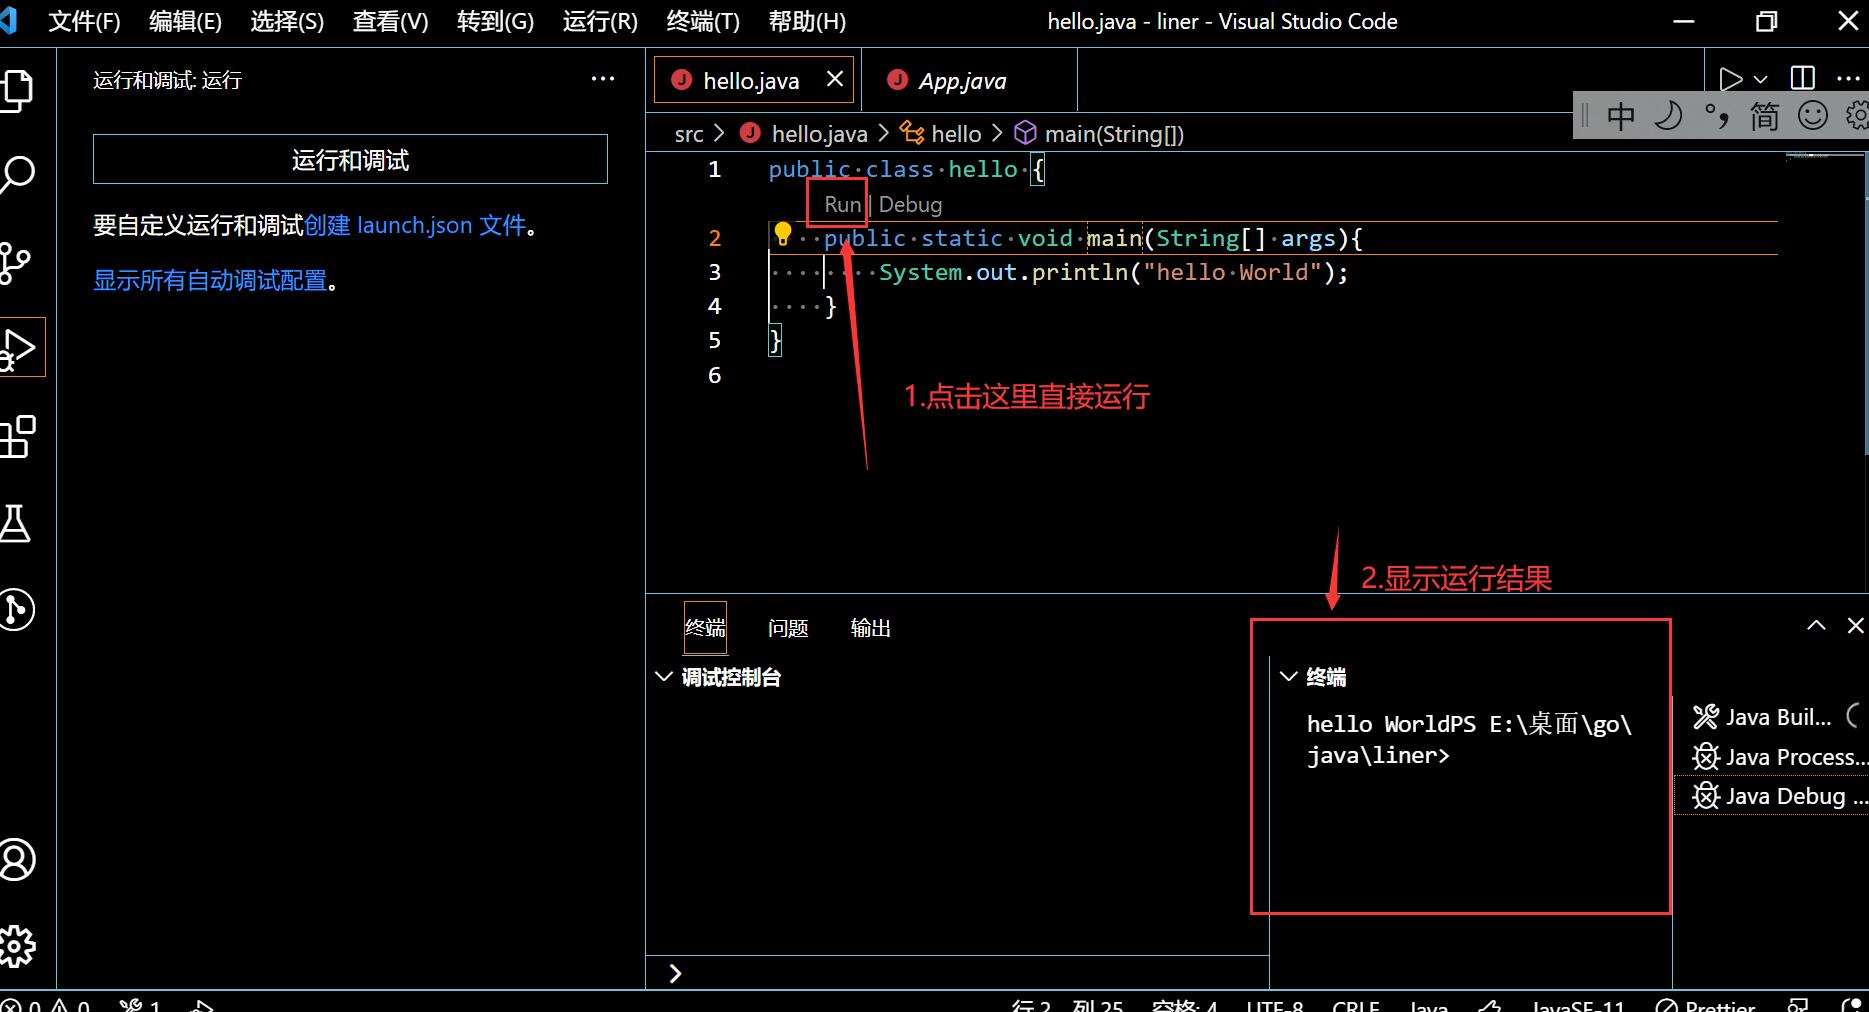Toggle panel collapse with chevron arrow
Screen dimensions: 1869x1012
coord(1817,624)
